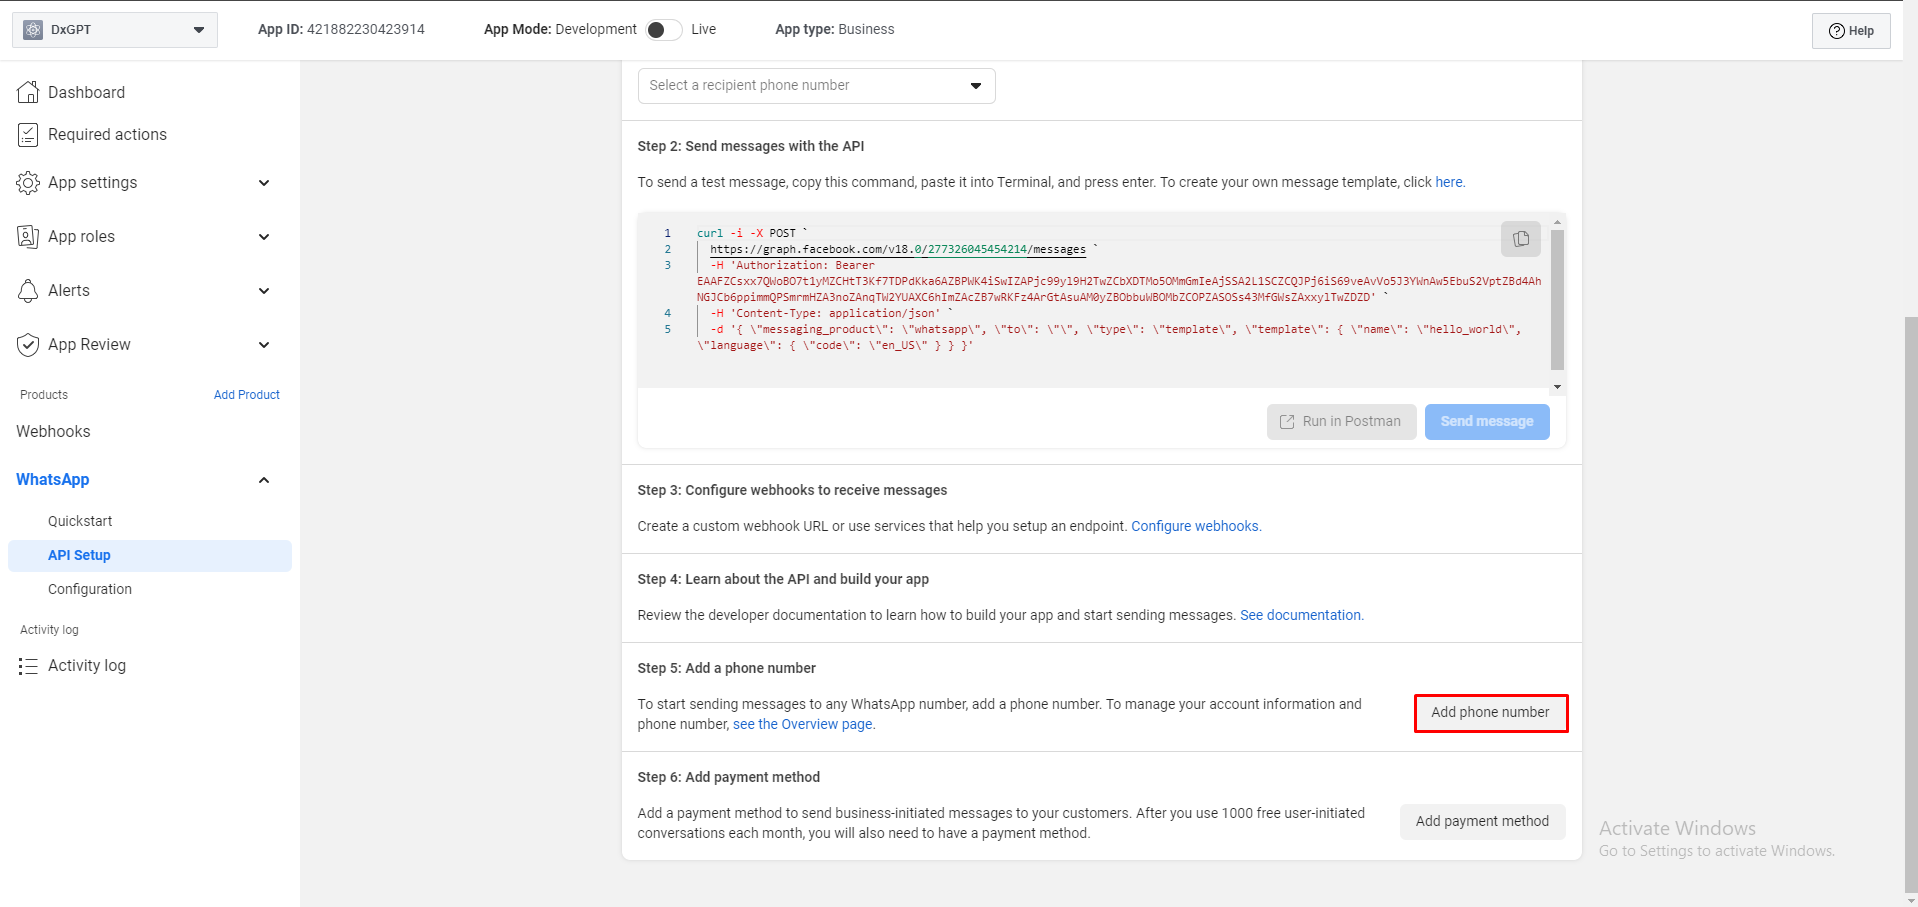Open the DxGPT app selector dropdown
This screenshot has height=907, width=1918.
(x=115, y=30)
